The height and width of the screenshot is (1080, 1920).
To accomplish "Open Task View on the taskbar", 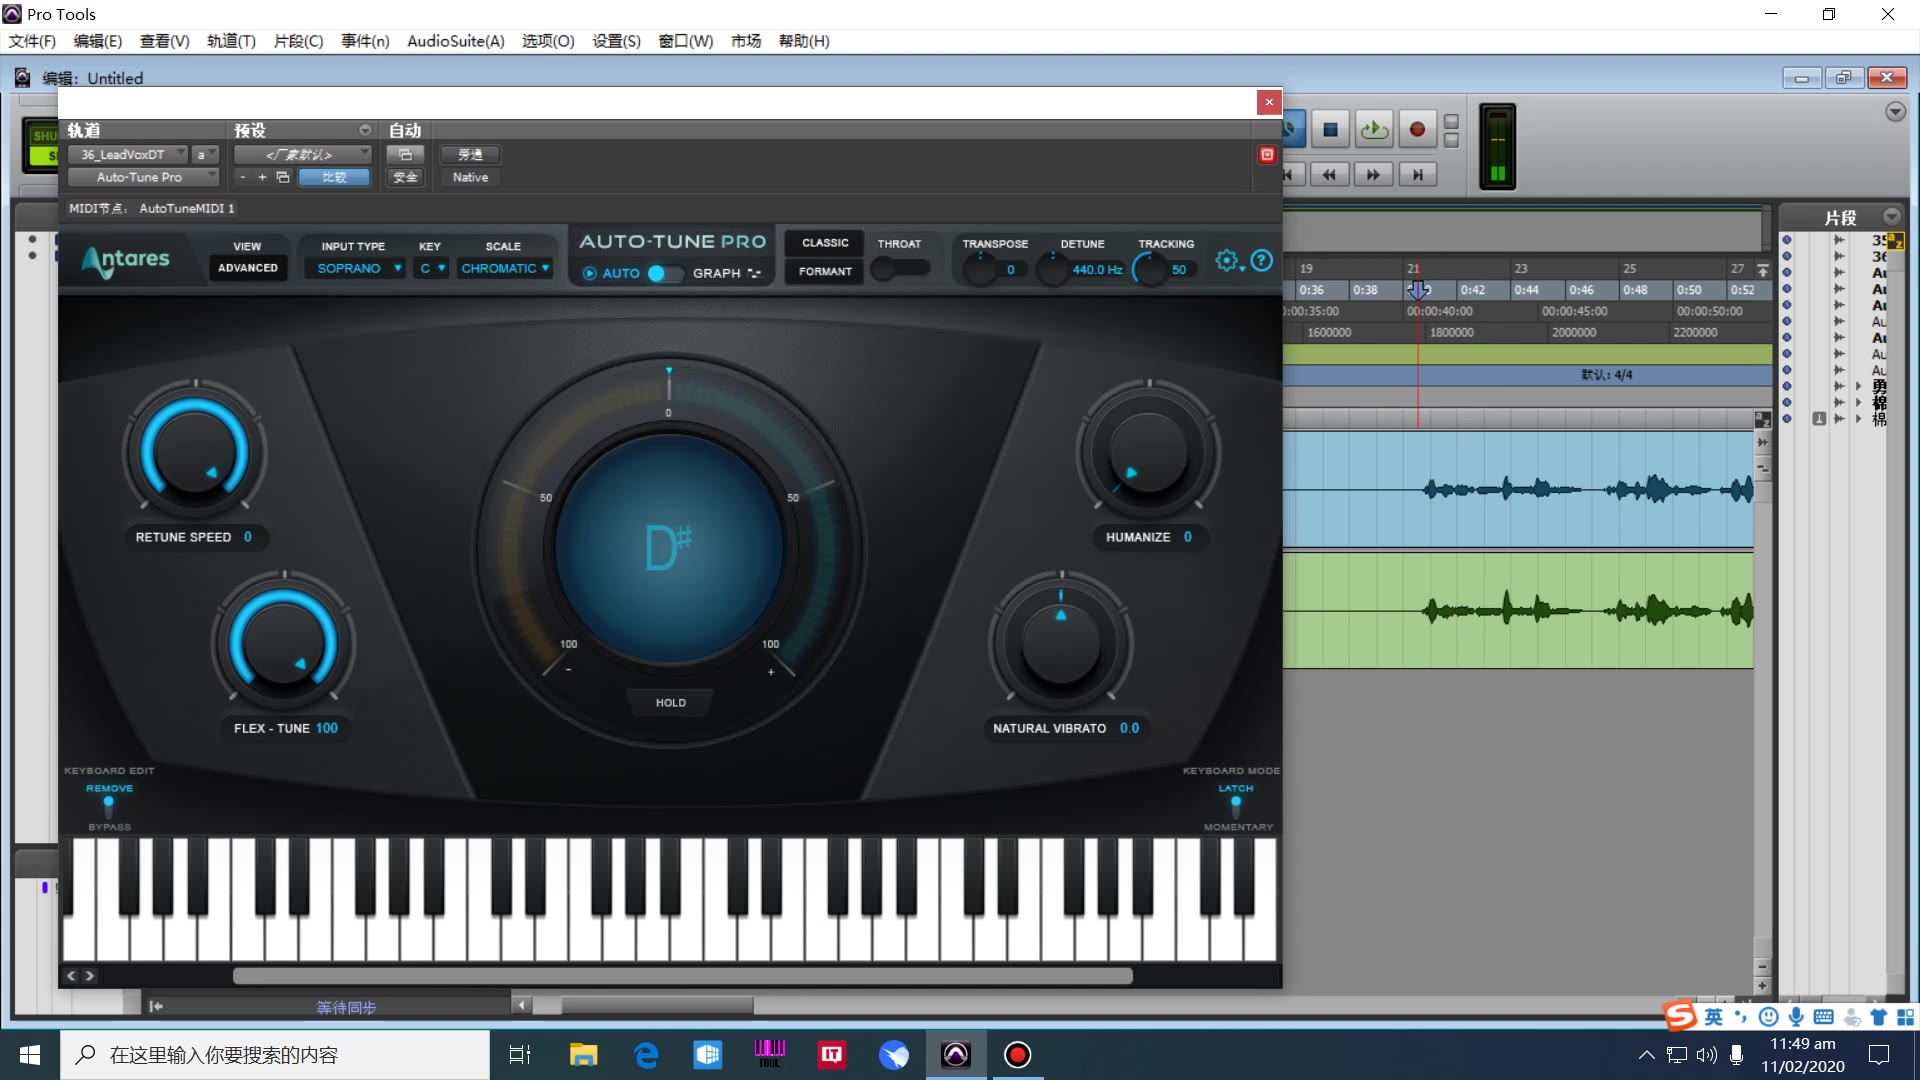I will coord(520,1055).
